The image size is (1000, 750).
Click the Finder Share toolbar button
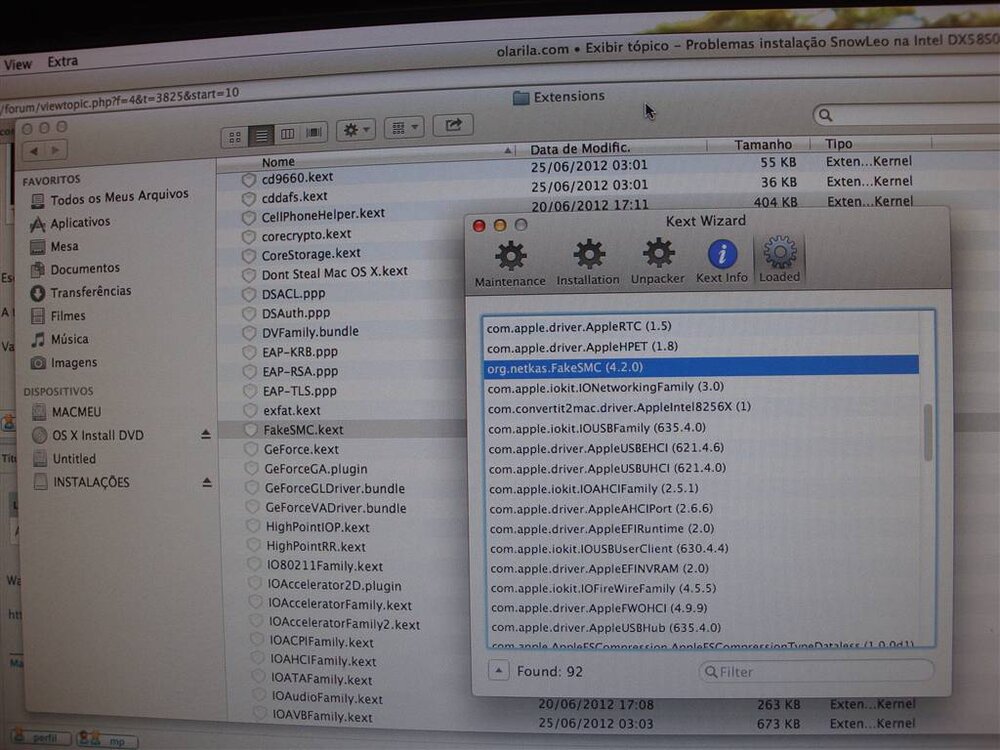[453, 126]
